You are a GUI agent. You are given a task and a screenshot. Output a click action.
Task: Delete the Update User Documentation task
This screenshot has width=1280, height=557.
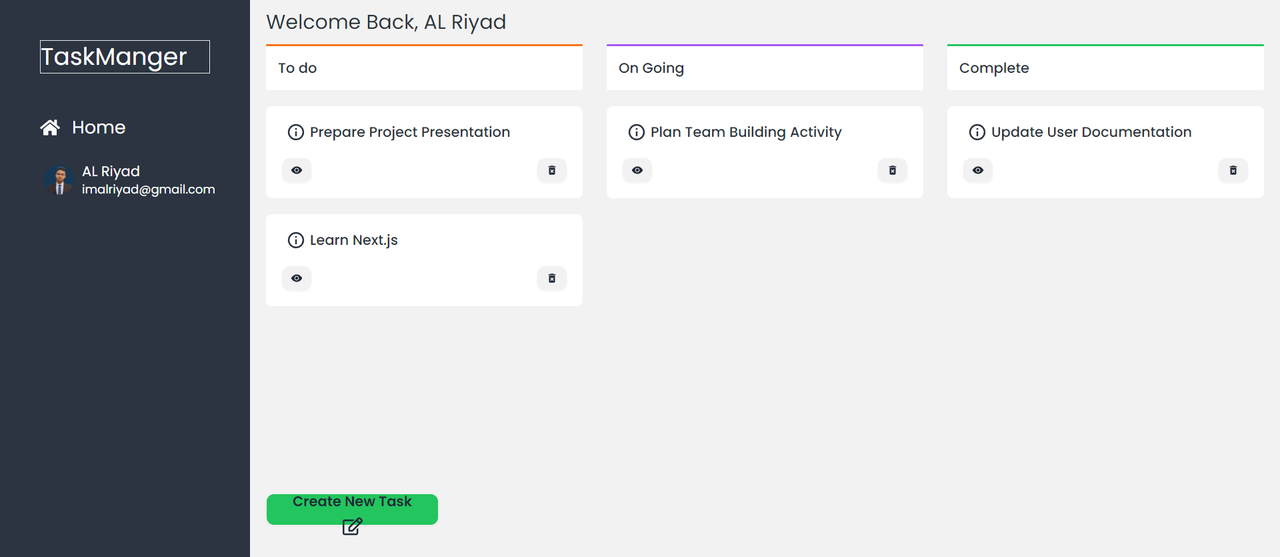[x=1233, y=171]
